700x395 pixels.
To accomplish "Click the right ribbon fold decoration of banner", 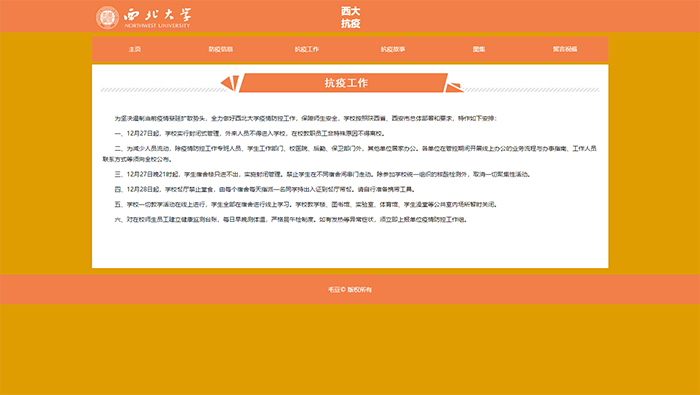I will 454,87.
